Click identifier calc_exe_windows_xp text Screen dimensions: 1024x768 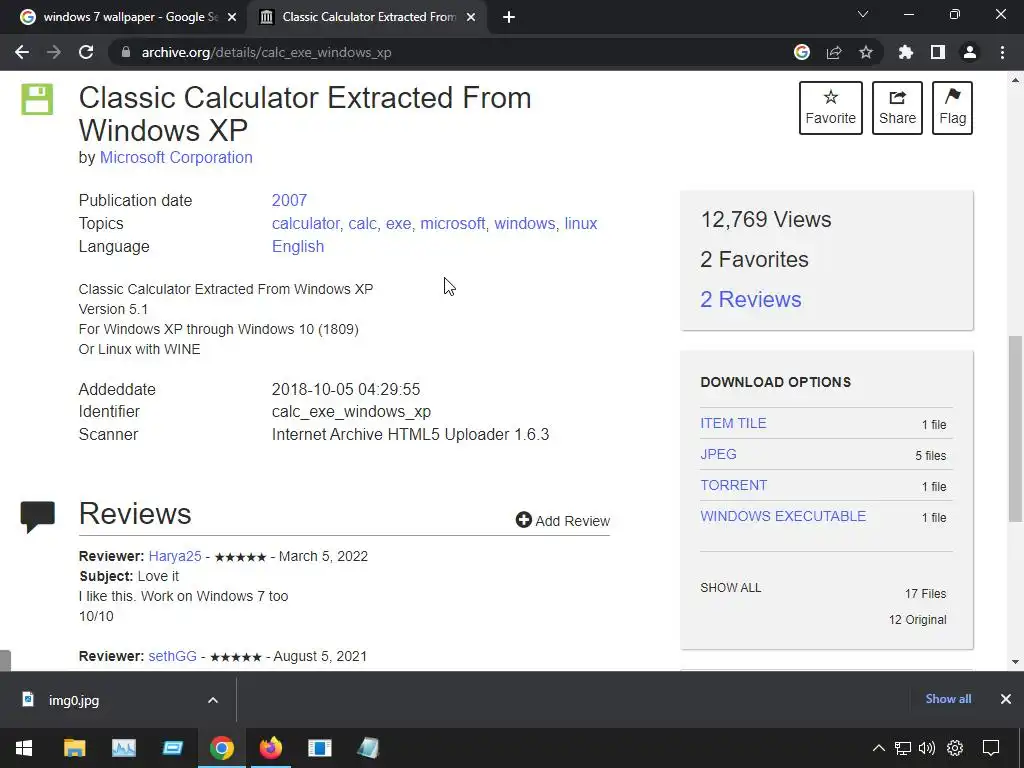click(351, 411)
